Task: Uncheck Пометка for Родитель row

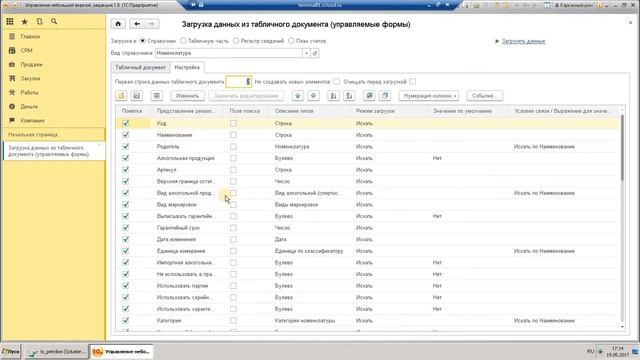Action: 126,146
